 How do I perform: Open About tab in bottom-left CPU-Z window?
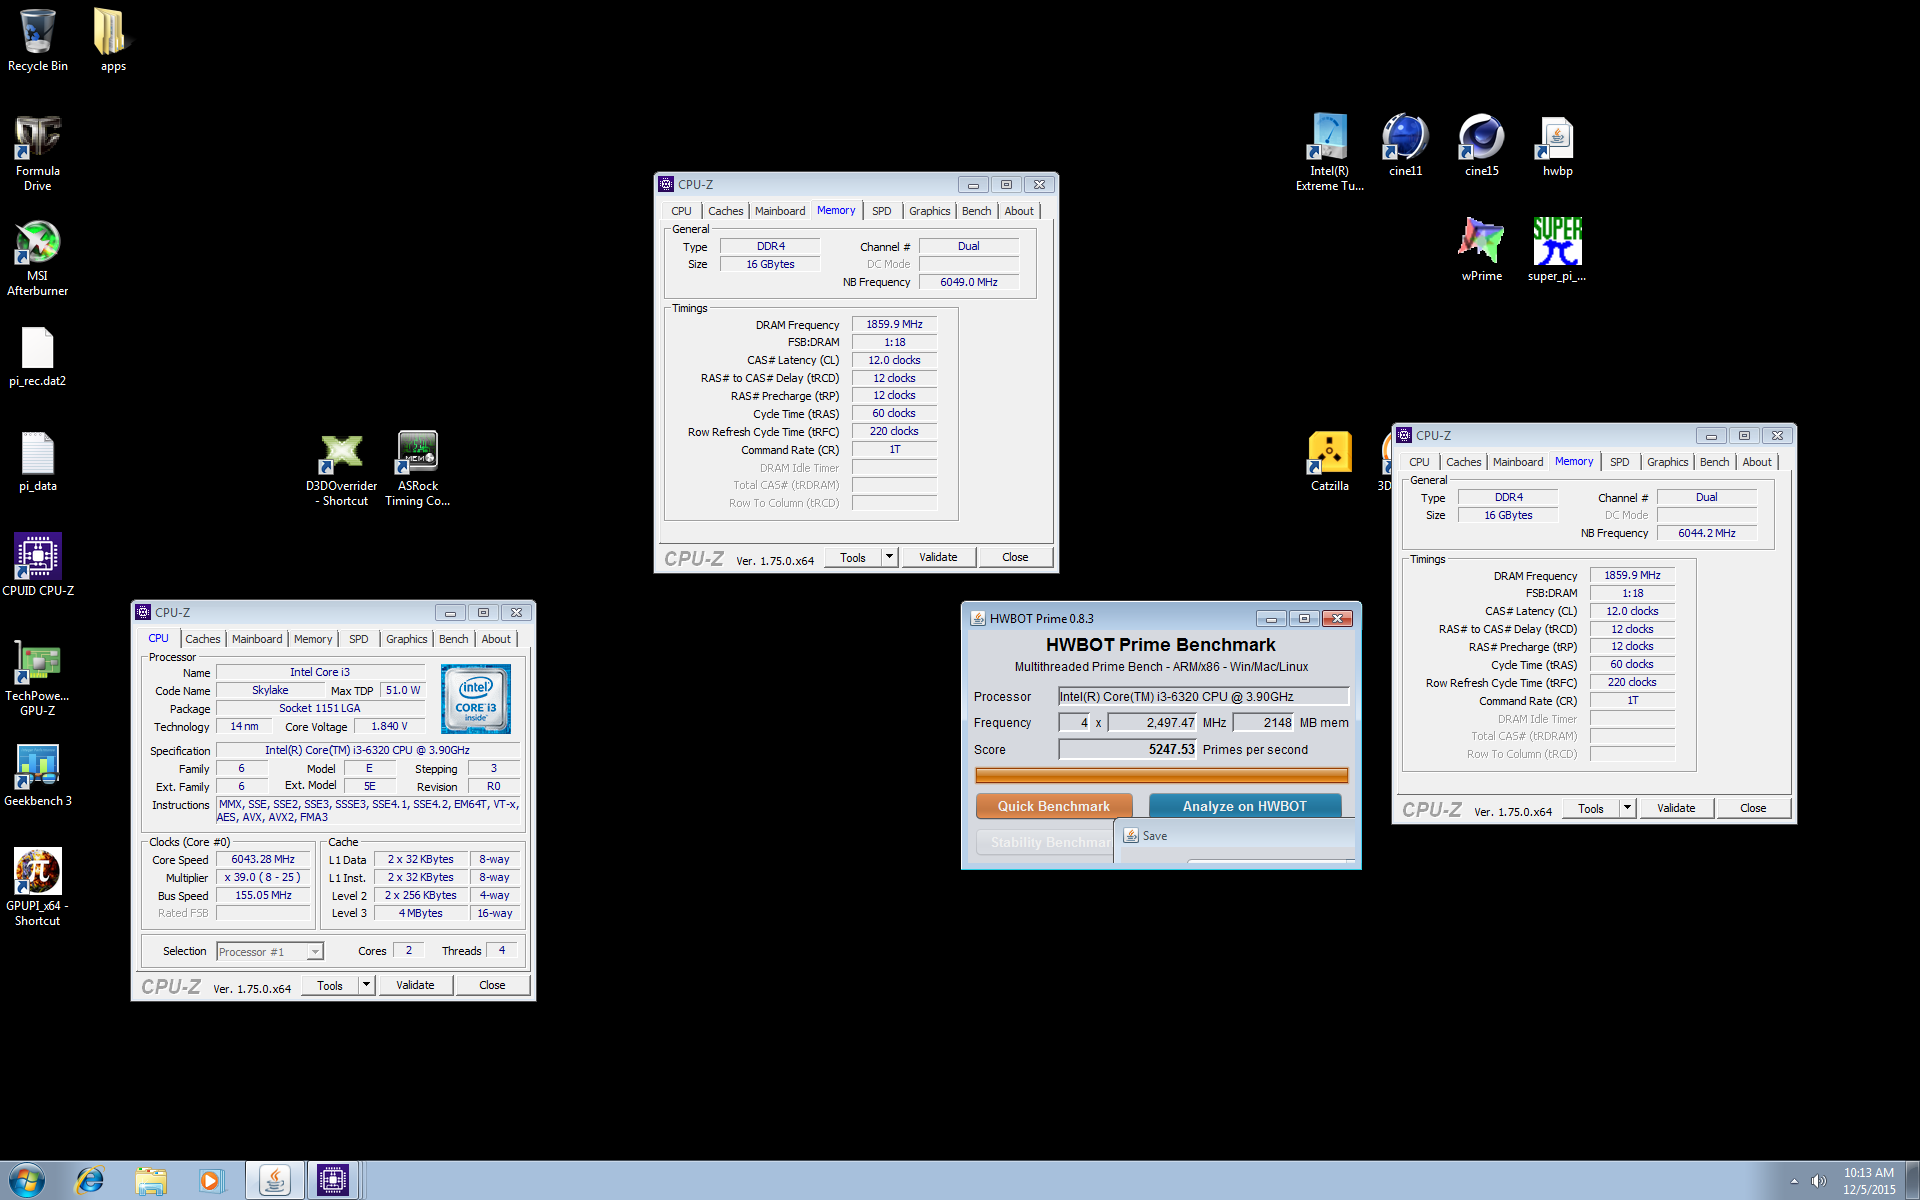496,639
